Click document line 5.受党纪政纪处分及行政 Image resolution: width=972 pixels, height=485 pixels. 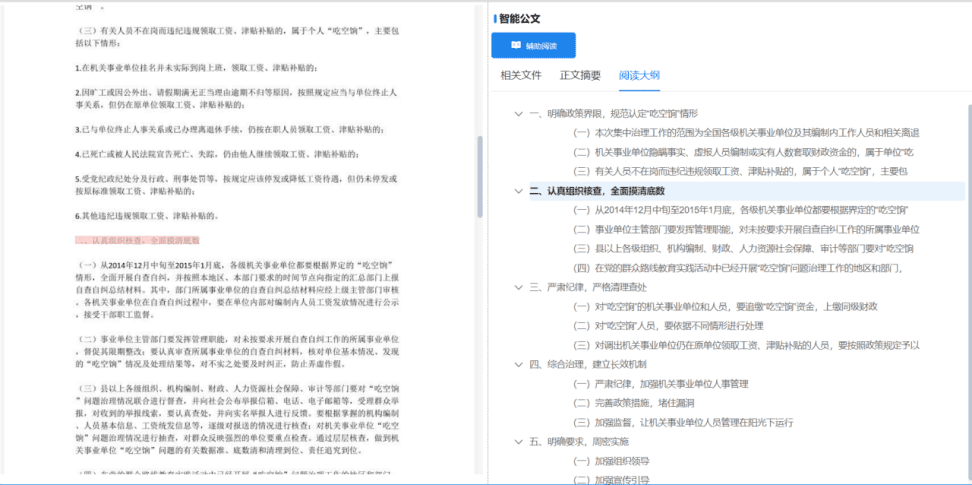(236, 185)
